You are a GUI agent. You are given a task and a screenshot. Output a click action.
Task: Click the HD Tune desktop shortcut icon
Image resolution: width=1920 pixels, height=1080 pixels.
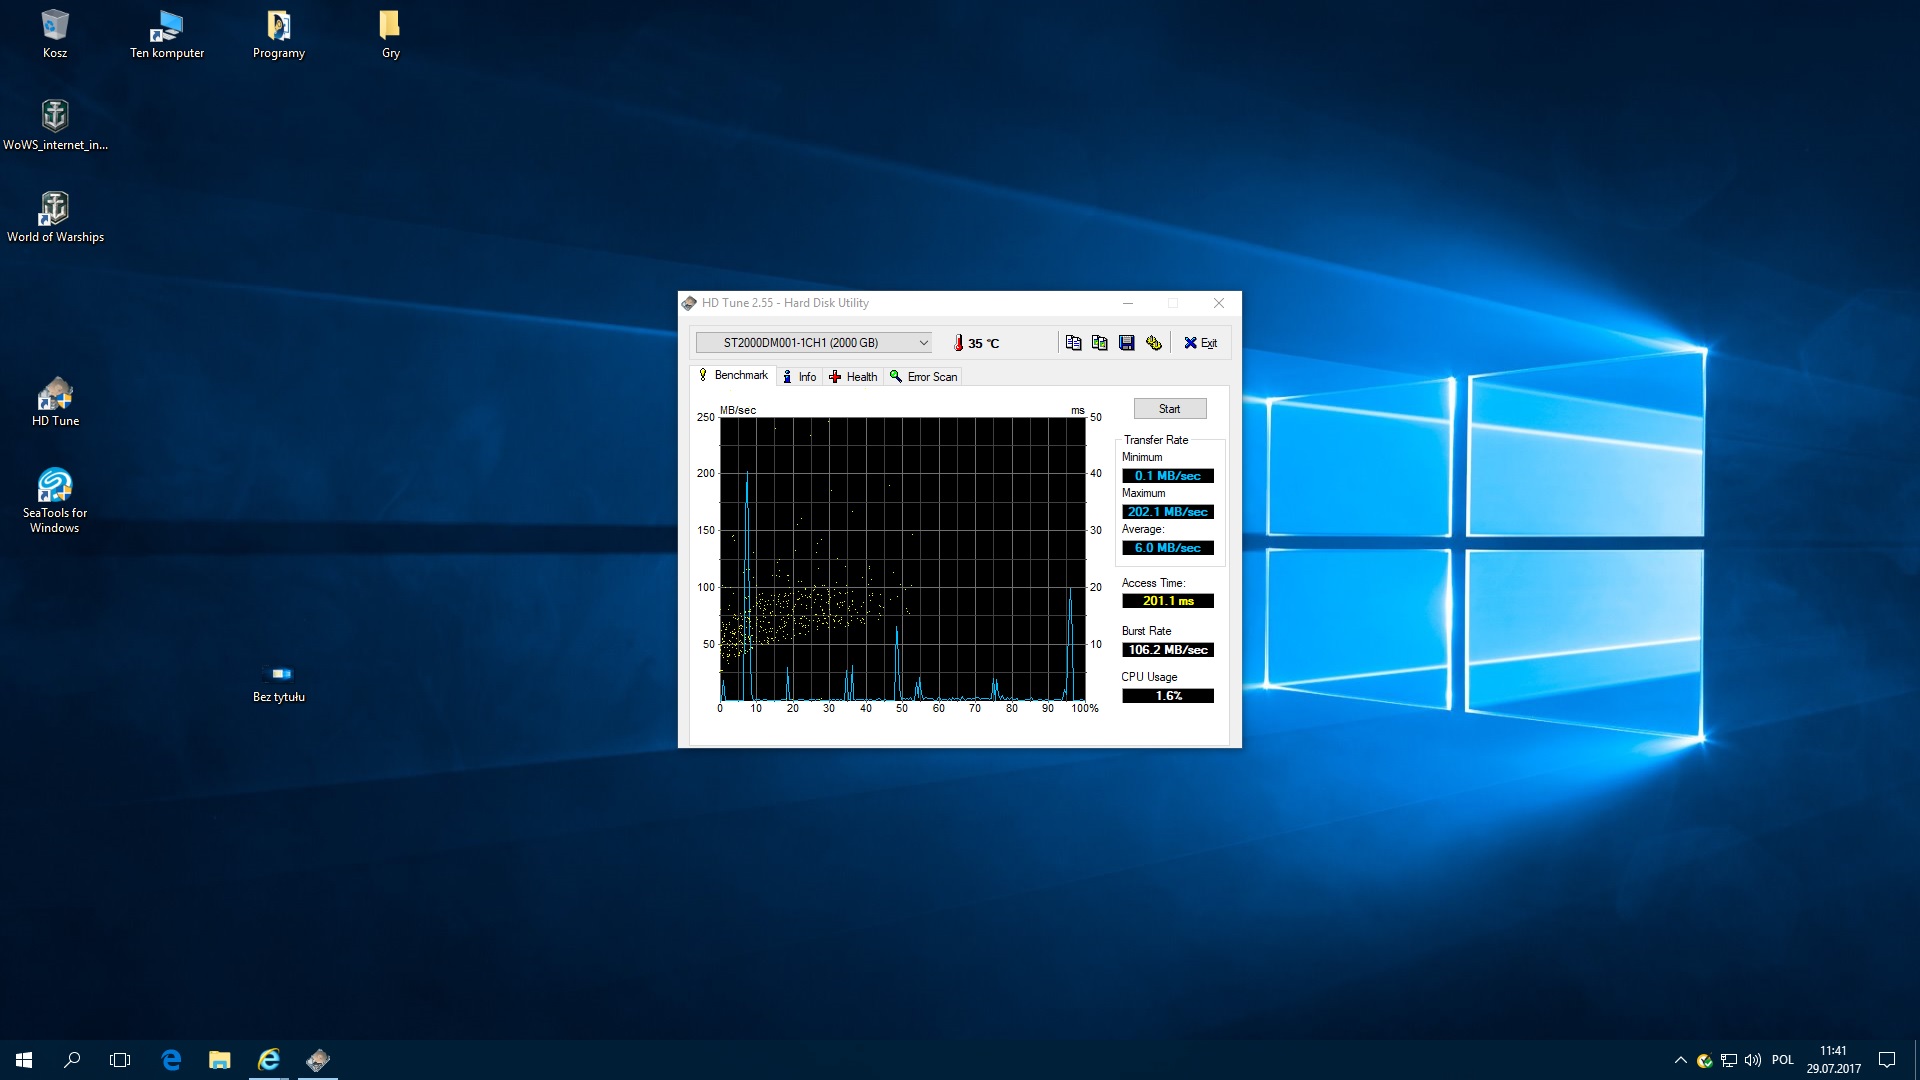[x=54, y=396]
